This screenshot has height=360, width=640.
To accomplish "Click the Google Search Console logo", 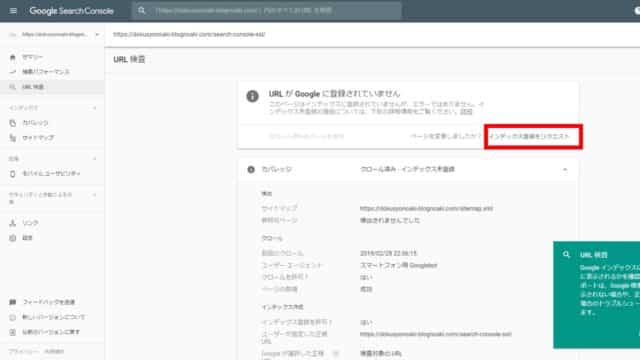I will click(x=71, y=11).
